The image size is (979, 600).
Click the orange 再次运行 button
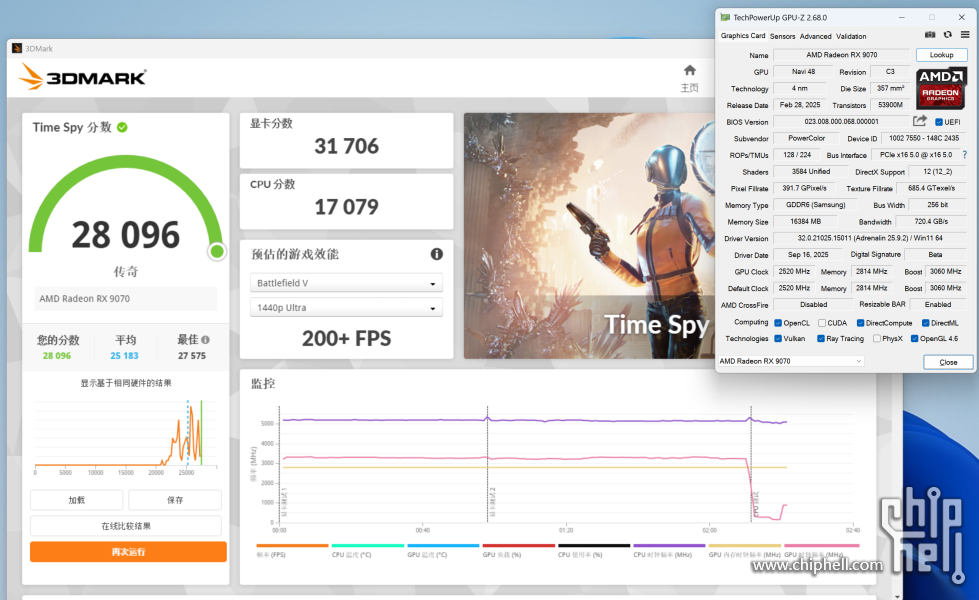point(128,551)
